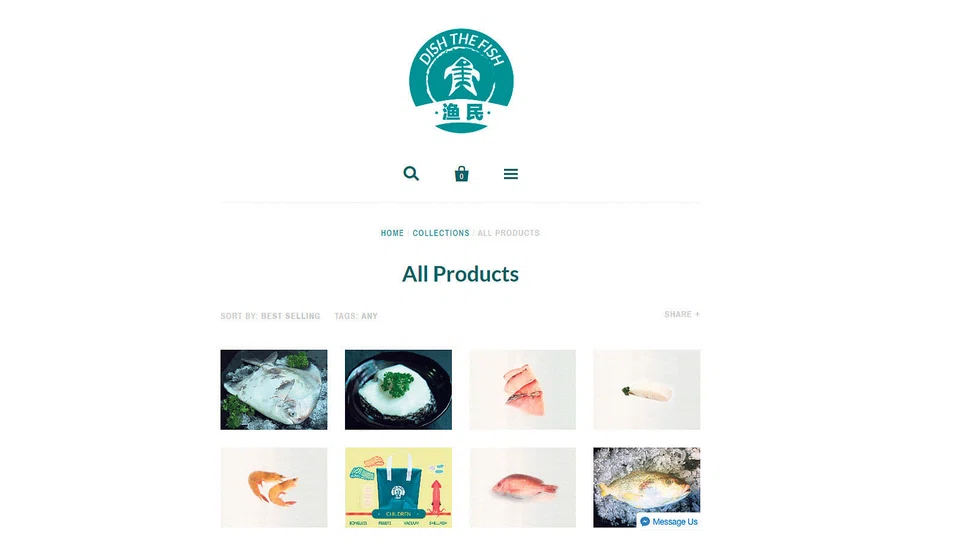This screenshot has width=960, height=540.
Task: Click the Dish The Fish logo
Action: coord(461,80)
